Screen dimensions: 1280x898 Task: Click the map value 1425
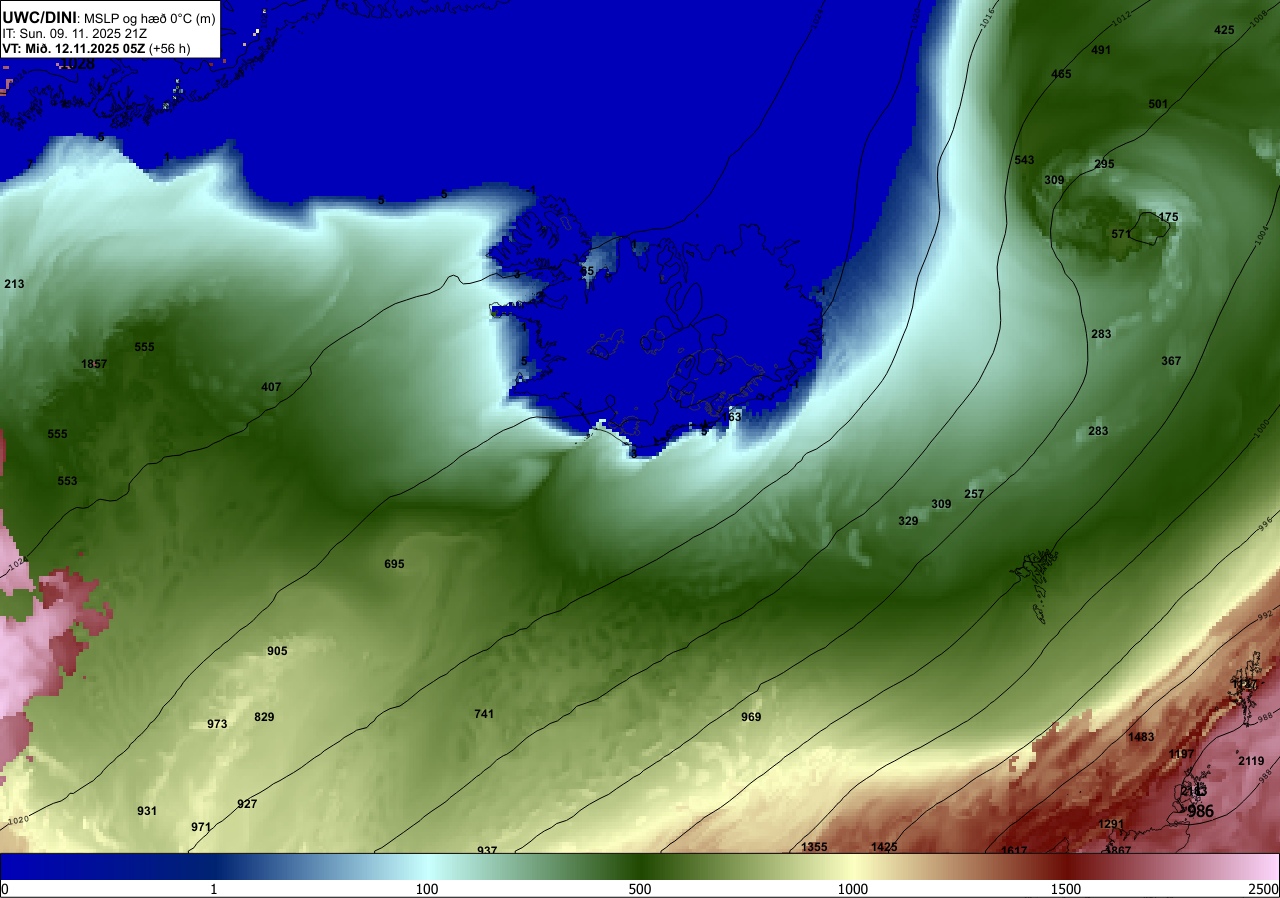click(x=884, y=847)
